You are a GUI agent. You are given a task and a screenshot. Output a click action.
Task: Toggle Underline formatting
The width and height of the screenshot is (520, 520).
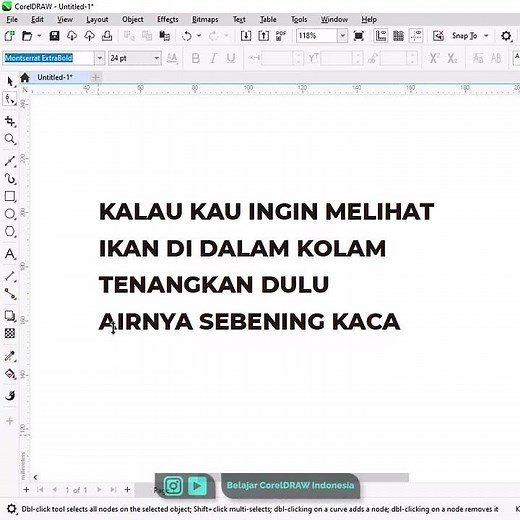coord(231,59)
